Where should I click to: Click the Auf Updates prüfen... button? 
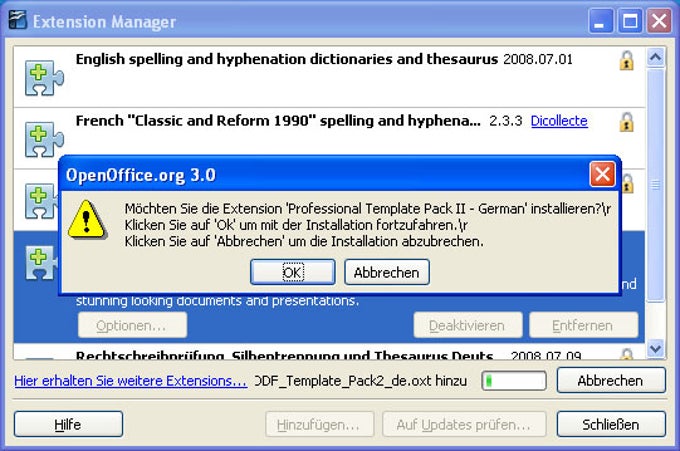coord(464,424)
